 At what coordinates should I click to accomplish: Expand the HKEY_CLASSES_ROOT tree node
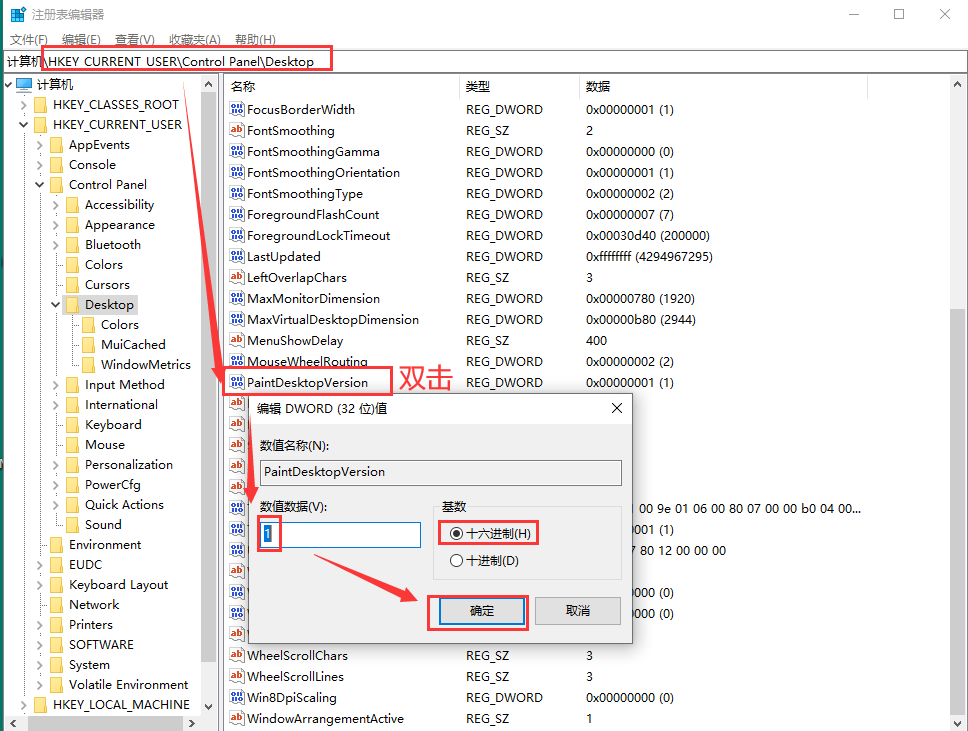tap(23, 105)
